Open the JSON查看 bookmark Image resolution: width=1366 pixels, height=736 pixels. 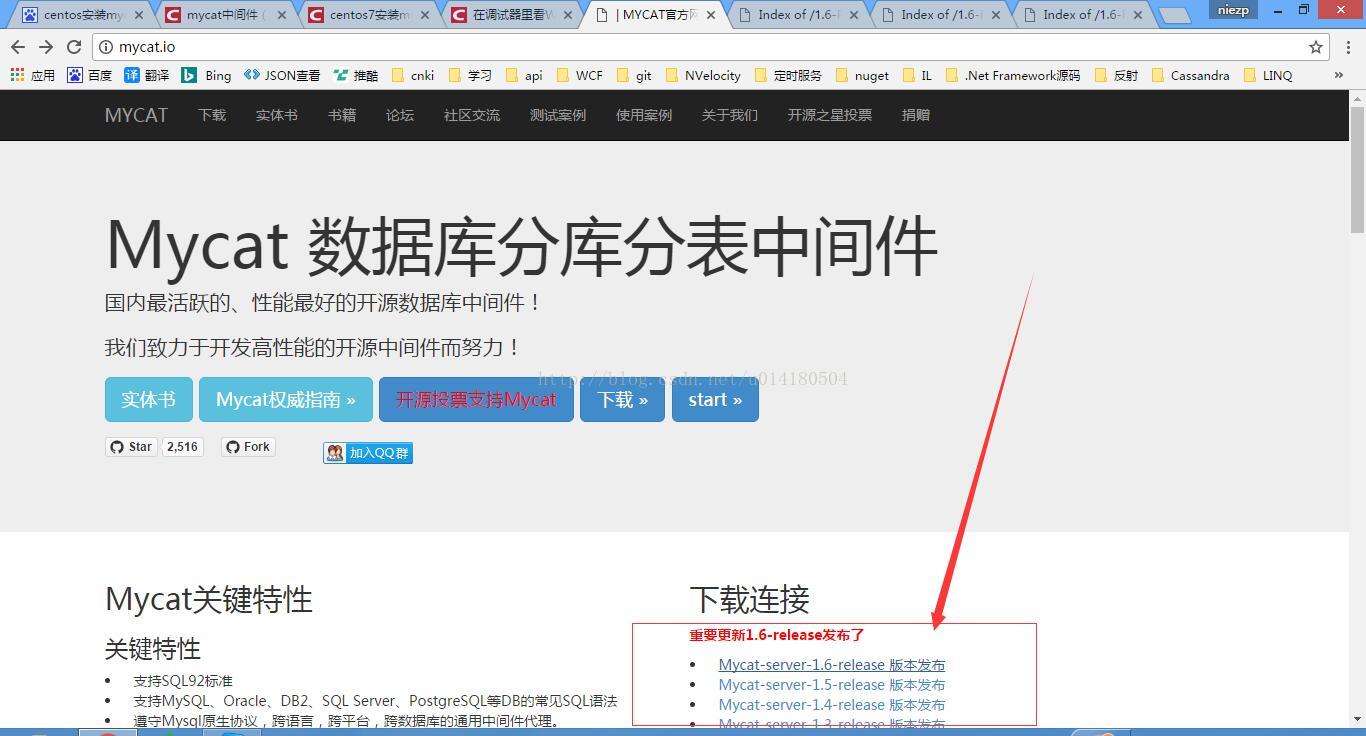[x=282, y=75]
